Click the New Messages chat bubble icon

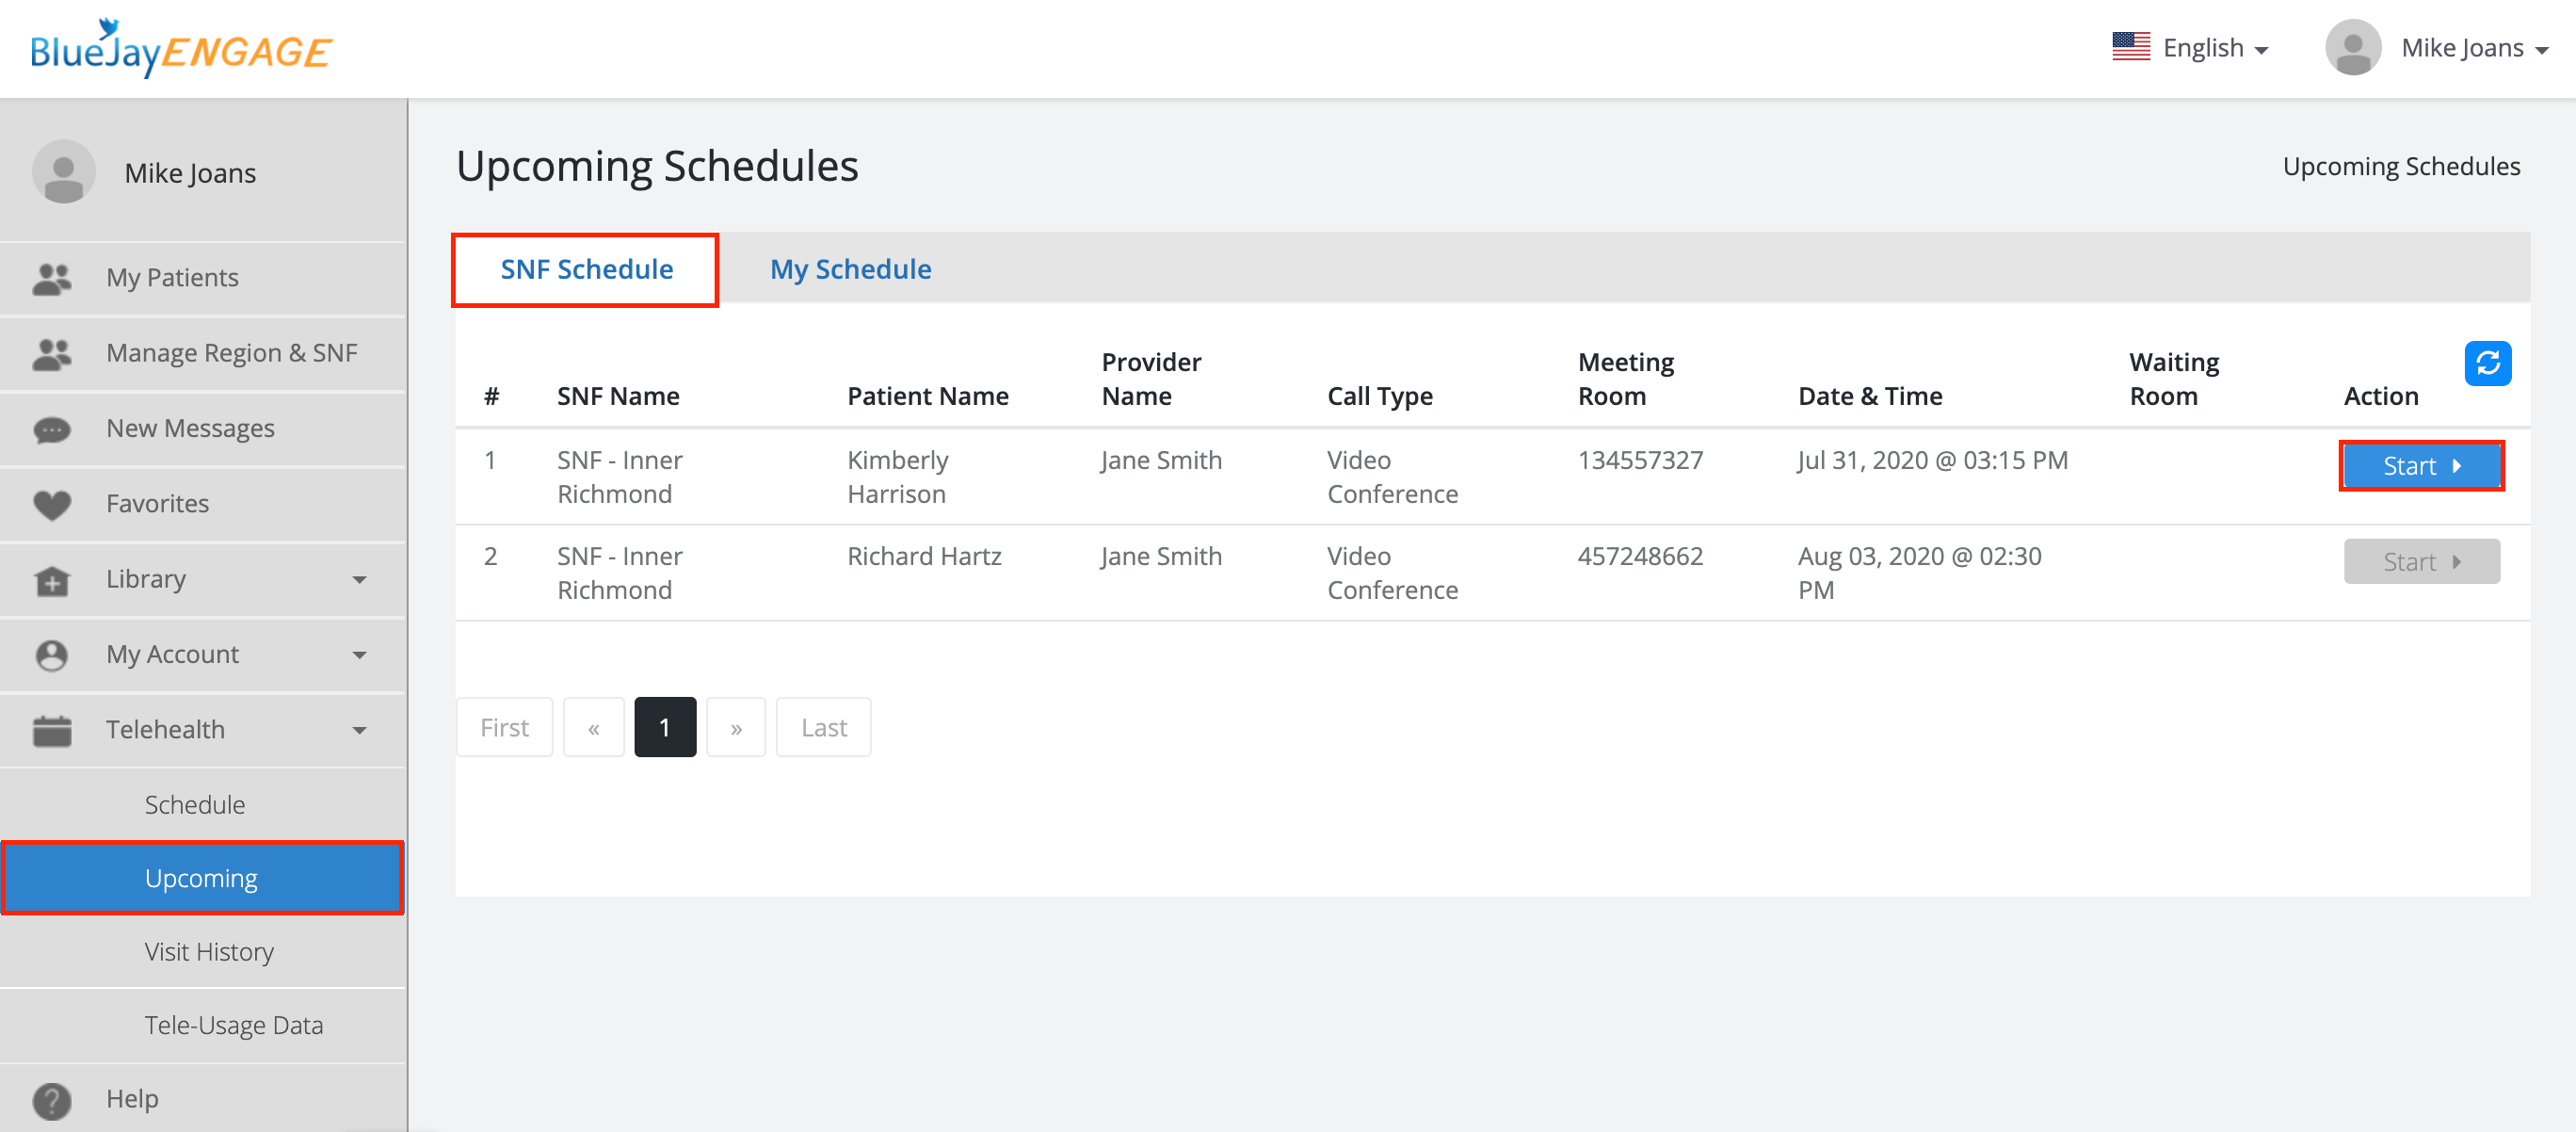coord(52,429)
